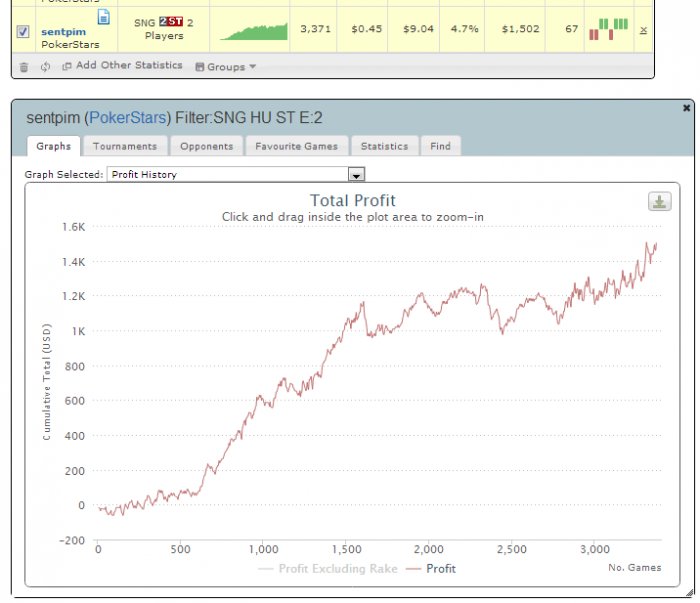Click the trash delete icon

24,67
